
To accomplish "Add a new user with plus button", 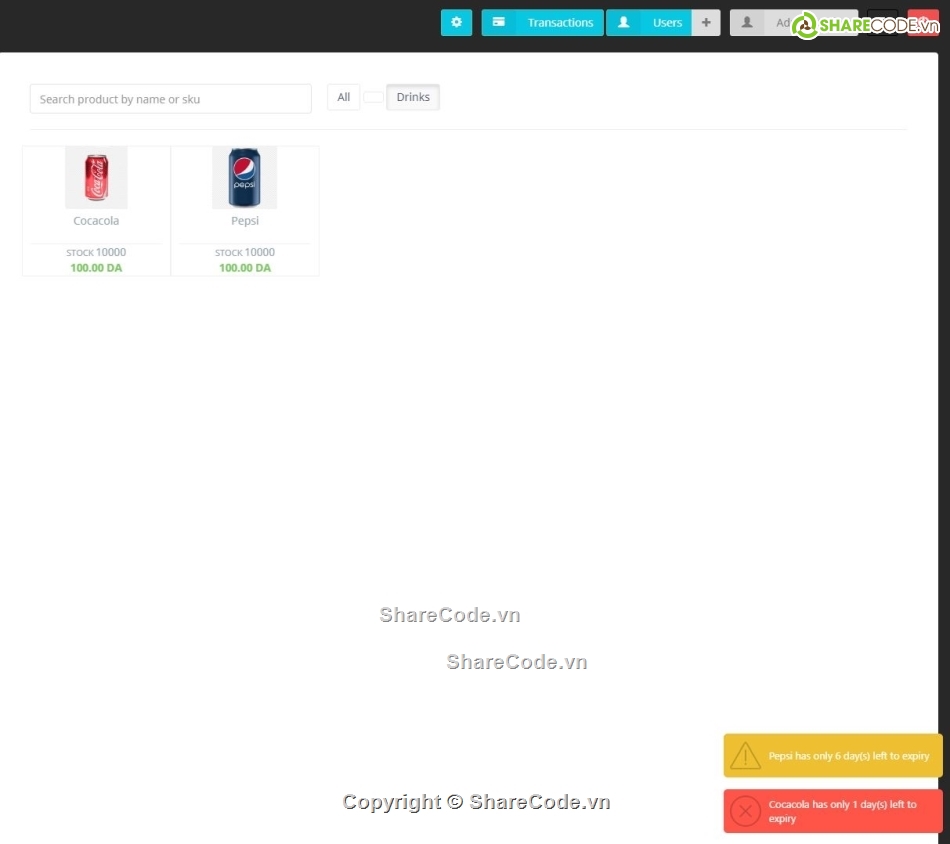I will 706,23.
